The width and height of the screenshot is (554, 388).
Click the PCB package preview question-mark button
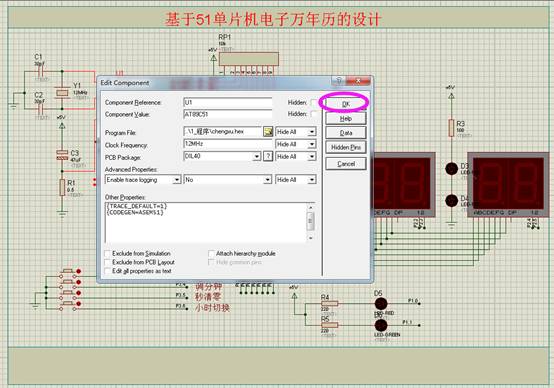click(268, 156)
